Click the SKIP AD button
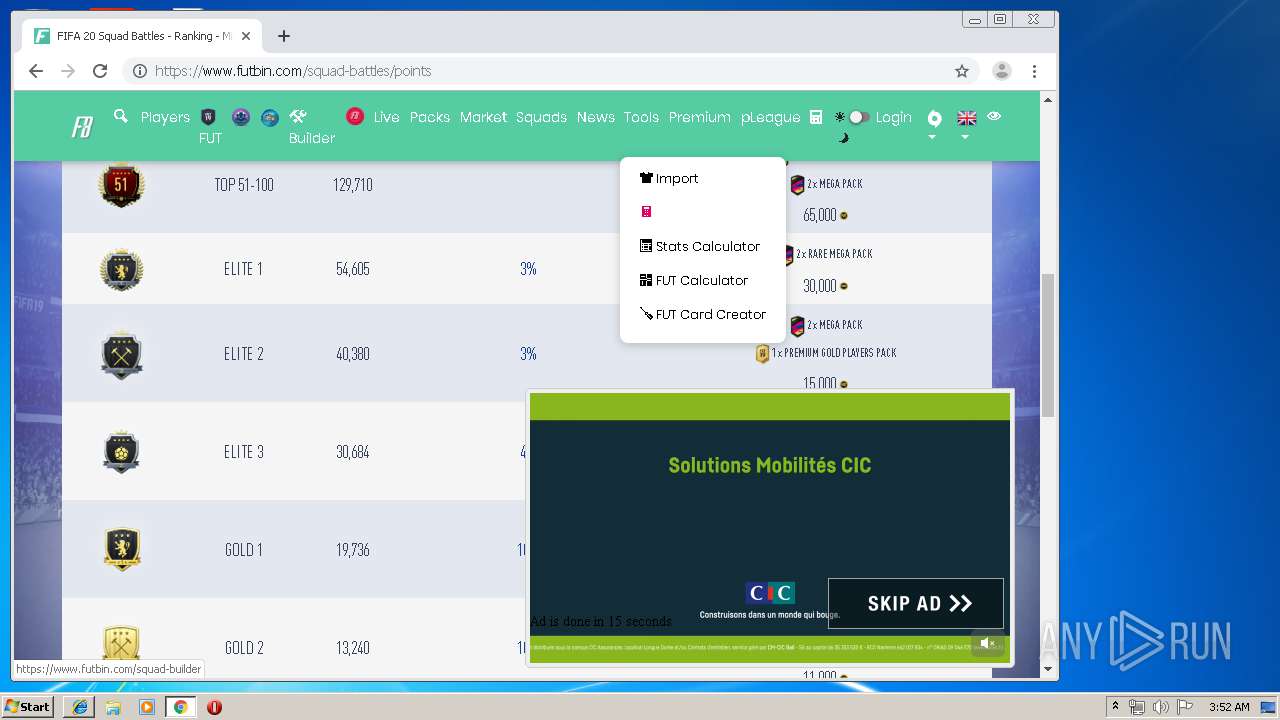The image size is (1280, 720). point(916,603)
